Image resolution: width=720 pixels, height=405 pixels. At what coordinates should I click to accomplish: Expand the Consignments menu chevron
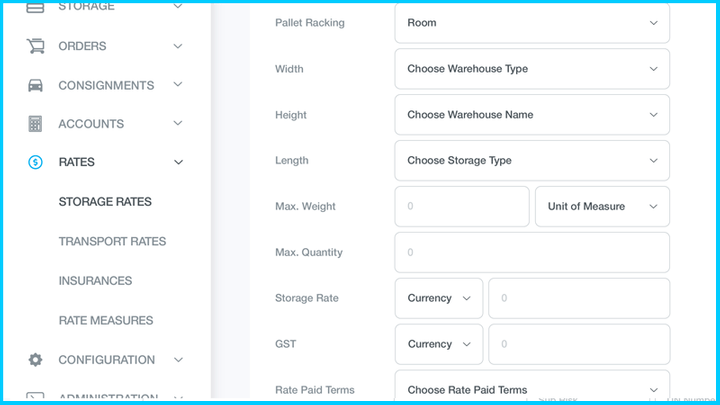[178, 85]
